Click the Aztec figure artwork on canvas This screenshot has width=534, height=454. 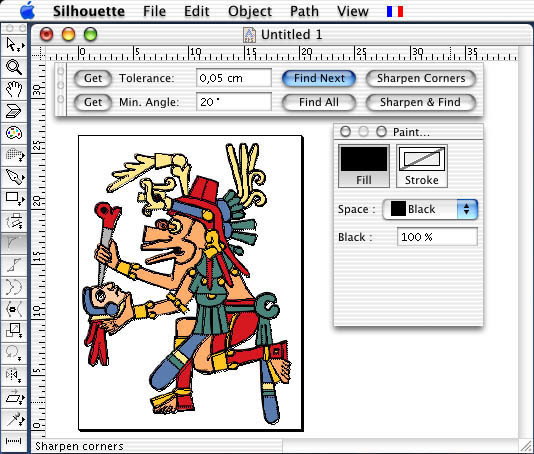point(187,283)
